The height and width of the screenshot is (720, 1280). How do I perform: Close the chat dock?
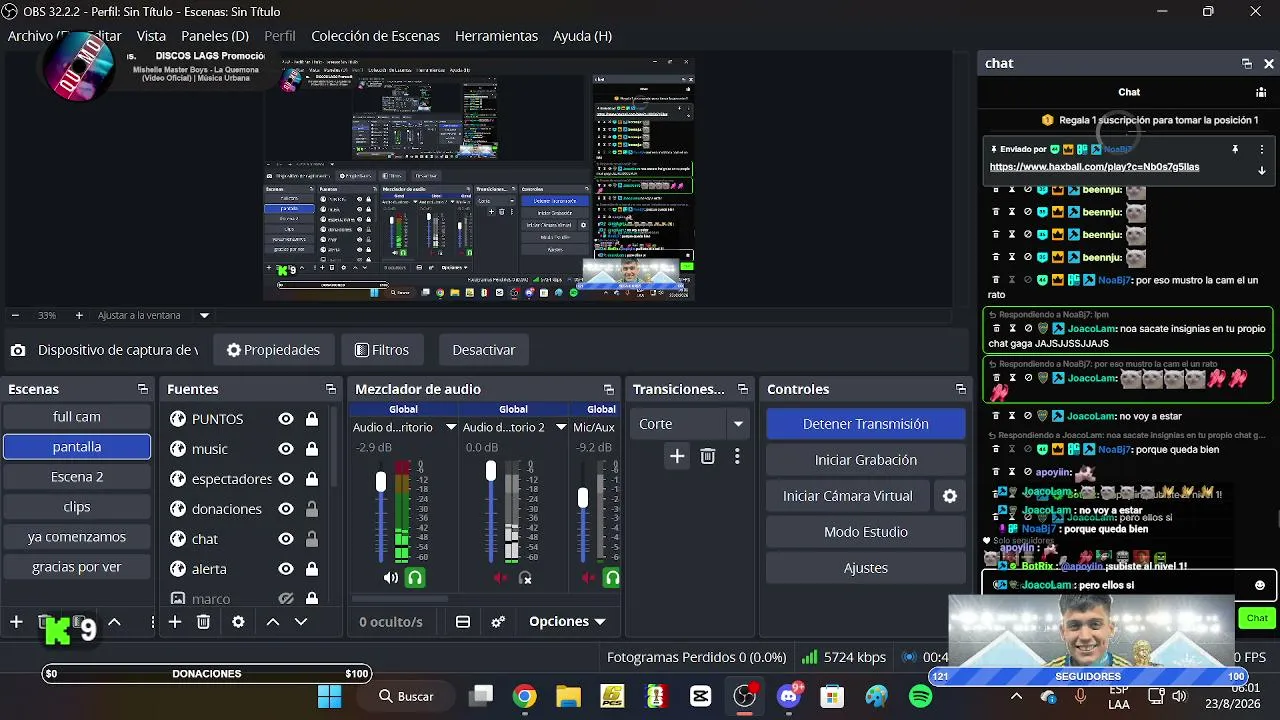coord(1269,63)
